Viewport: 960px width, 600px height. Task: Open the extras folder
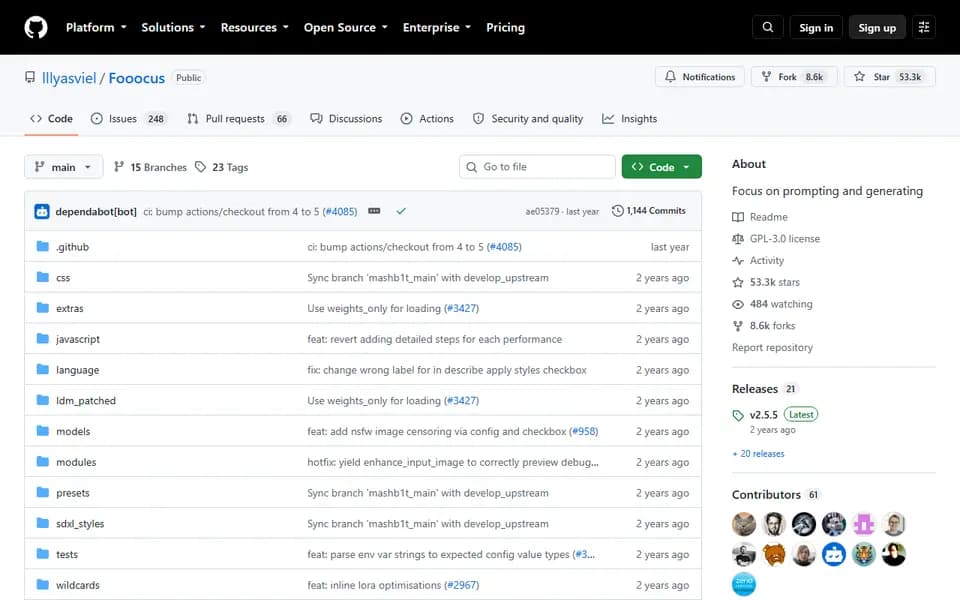[70, 308]
